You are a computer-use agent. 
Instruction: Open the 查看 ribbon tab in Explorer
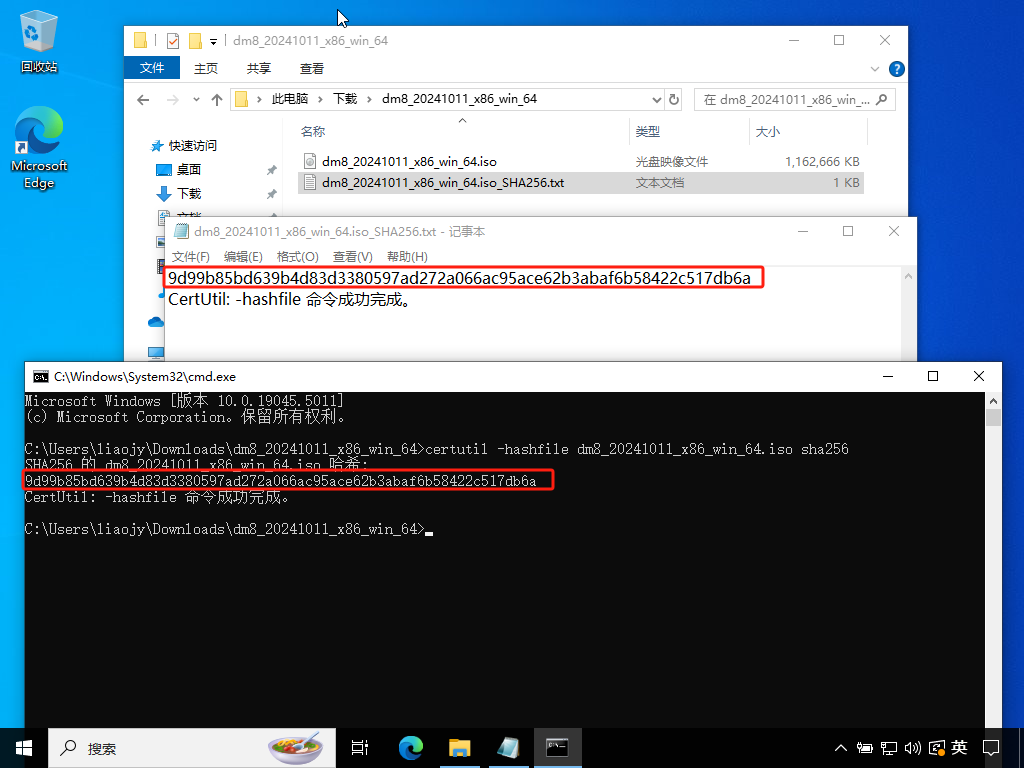pos(312,69)
